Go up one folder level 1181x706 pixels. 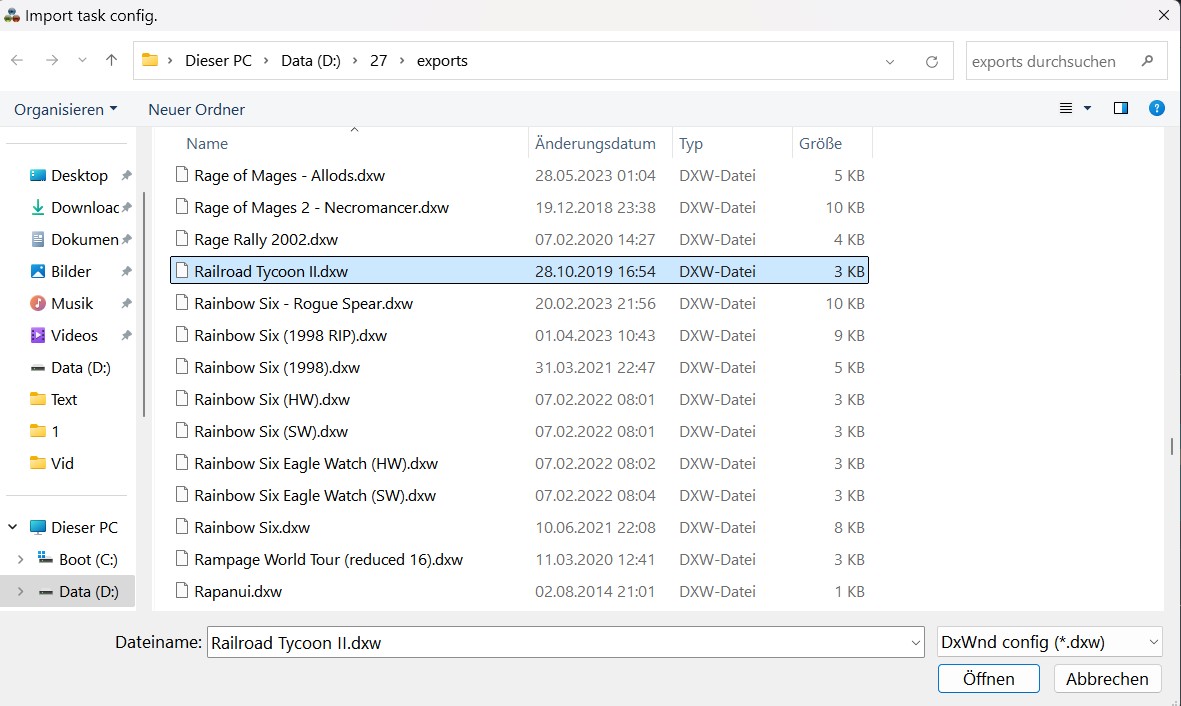[x=111, y=60]
